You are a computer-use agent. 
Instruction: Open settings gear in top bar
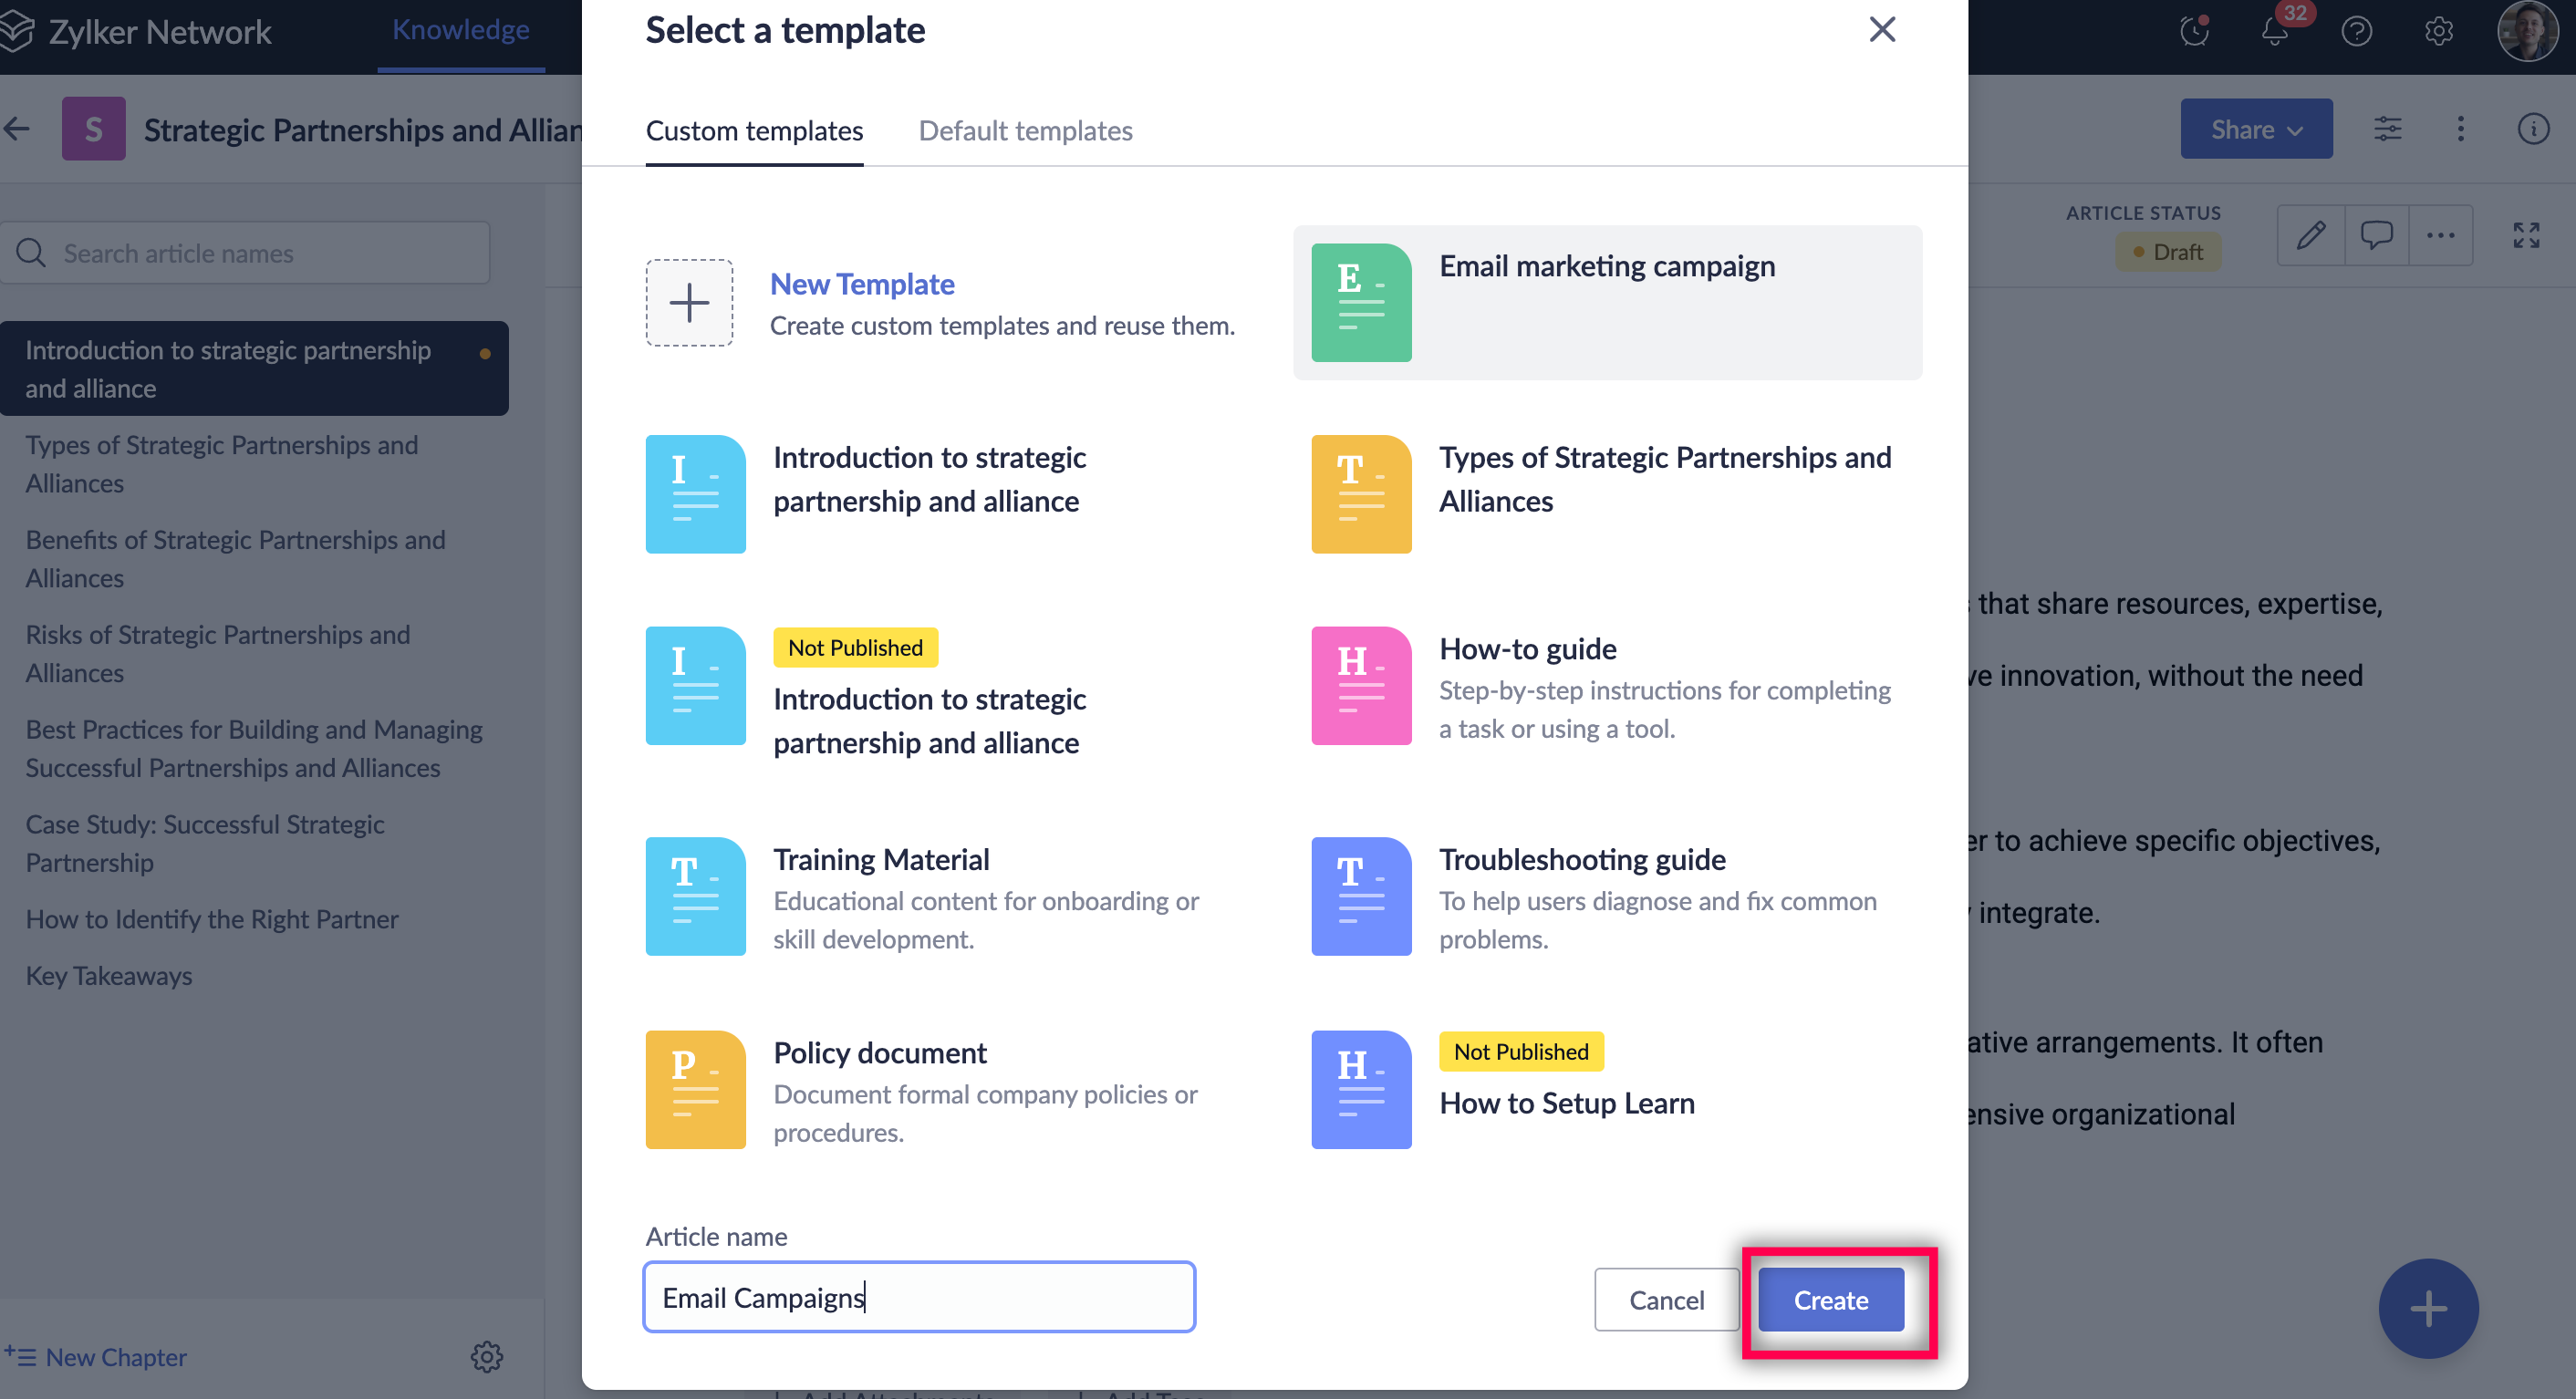point(2438,31)
